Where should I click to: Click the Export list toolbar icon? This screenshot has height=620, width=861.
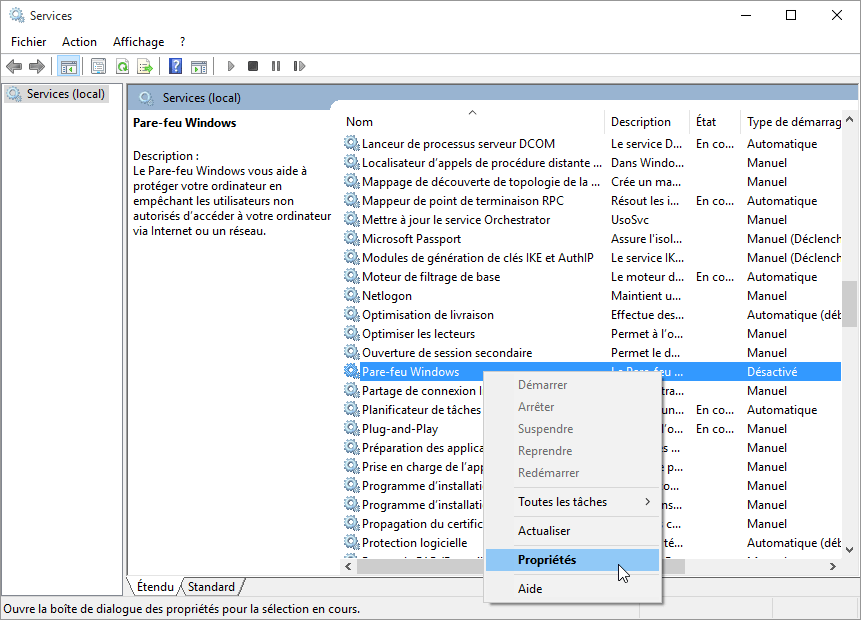(x=145, y=66)
